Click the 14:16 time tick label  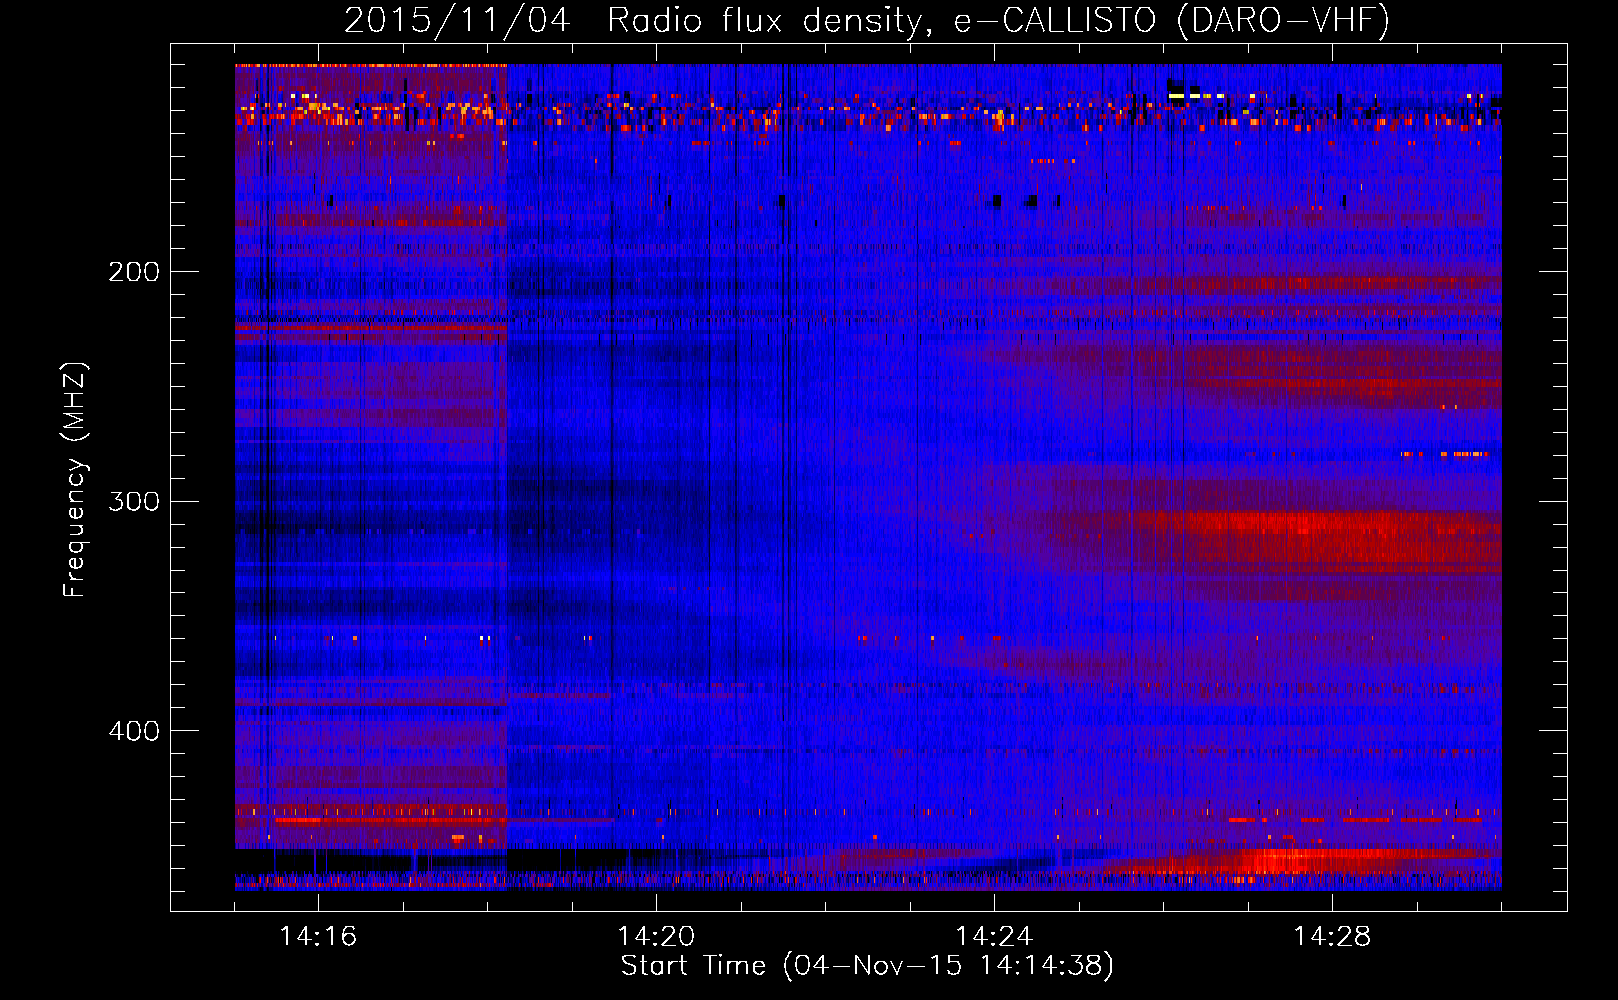318,936
